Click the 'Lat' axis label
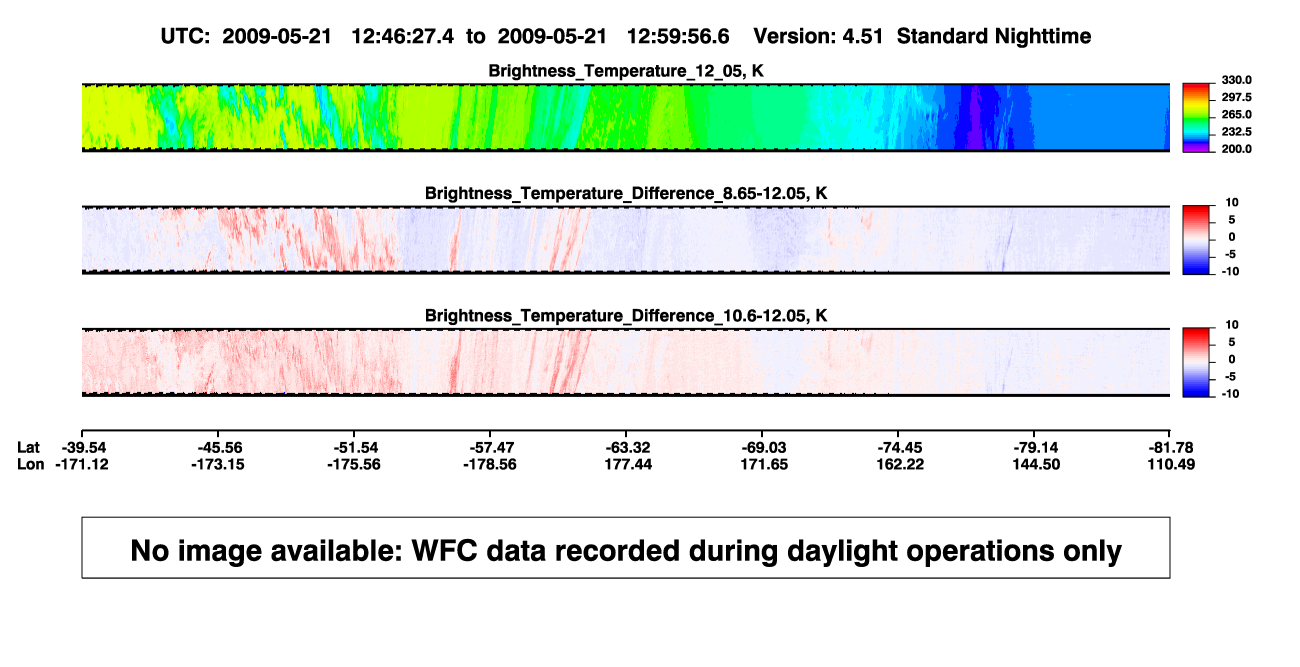The image size is (1300, 667). tap(29, 447)
